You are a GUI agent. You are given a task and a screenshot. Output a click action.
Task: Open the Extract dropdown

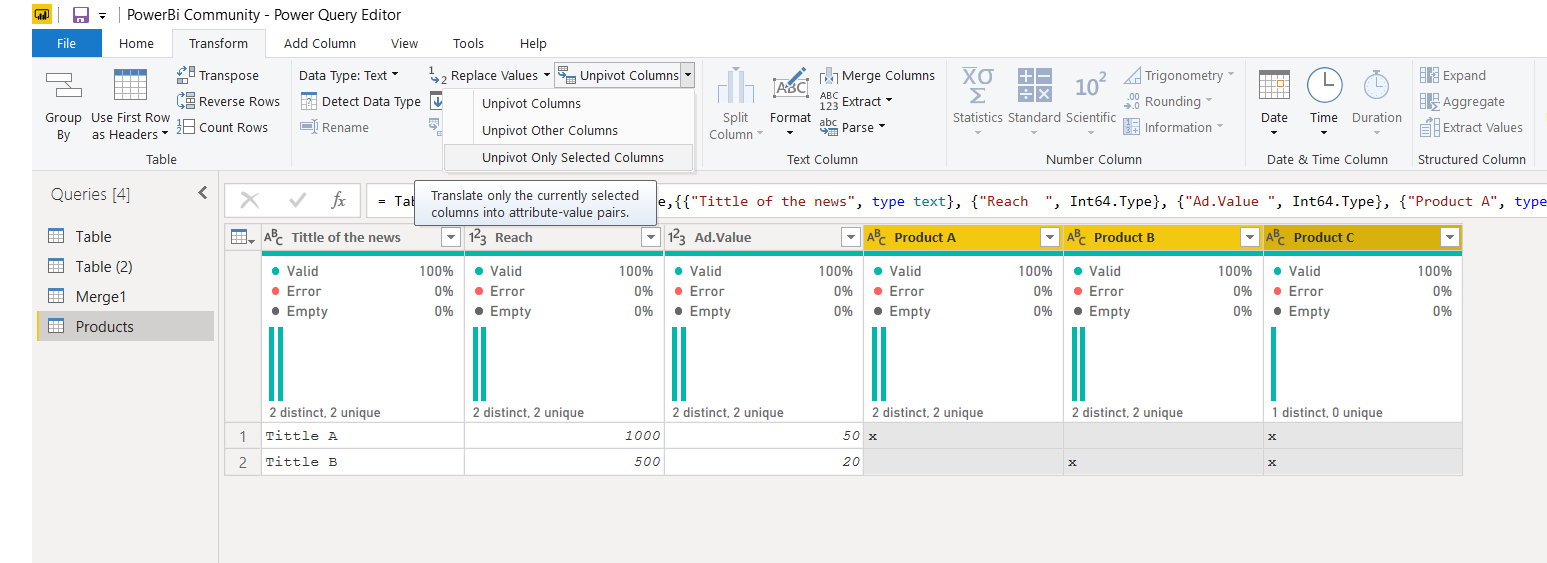click(856, 101)
